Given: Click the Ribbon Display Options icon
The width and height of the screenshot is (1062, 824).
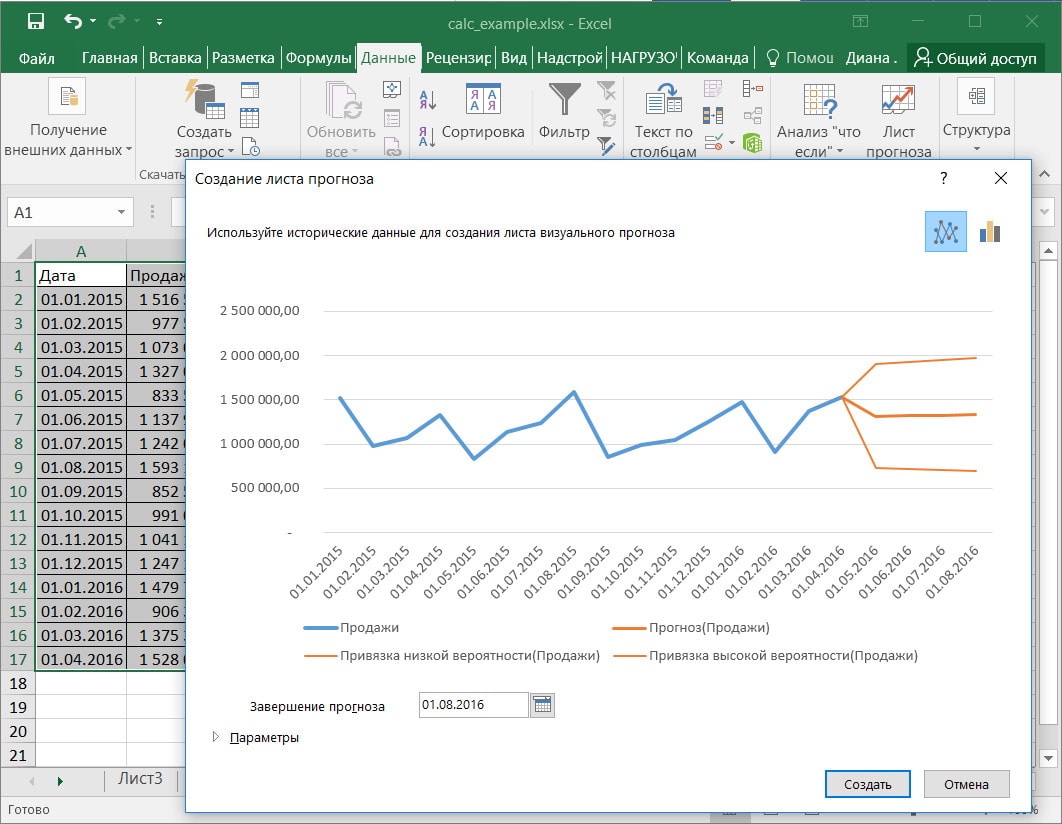Looking at the screenshot, I should click(860, 22).
